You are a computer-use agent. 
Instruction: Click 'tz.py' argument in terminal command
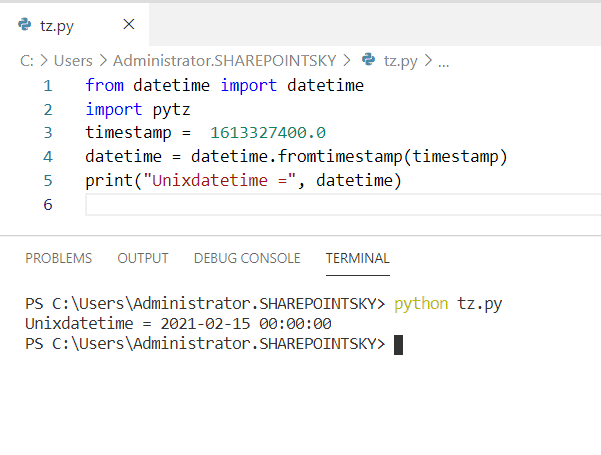(x=480, y=304)
